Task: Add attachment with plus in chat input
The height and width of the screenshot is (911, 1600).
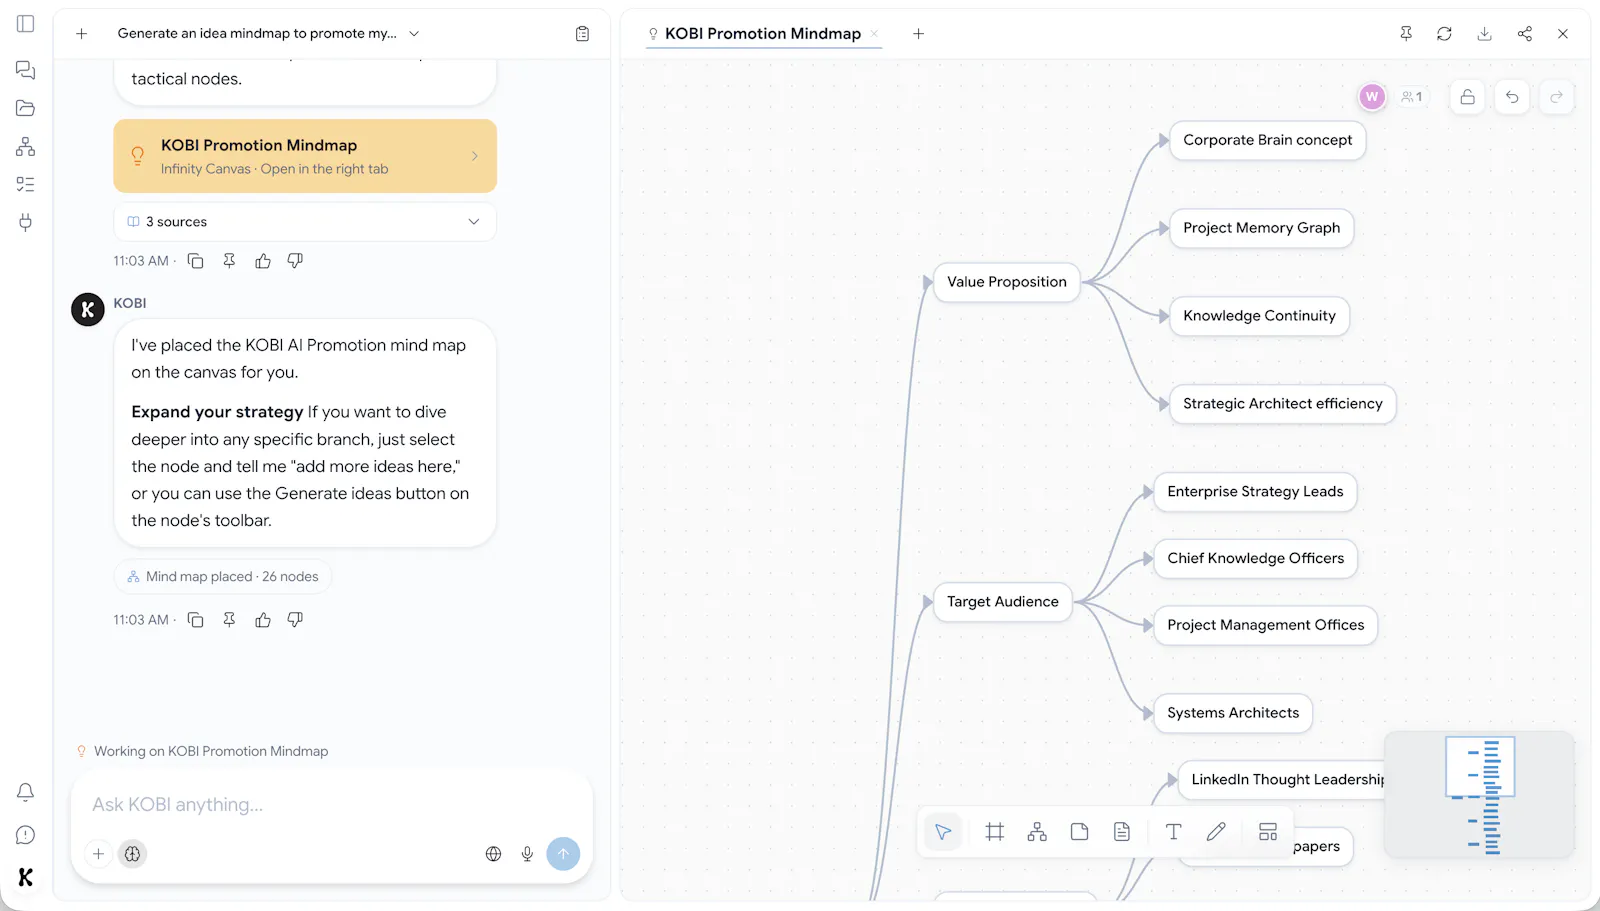Action: (x=98, y=854)
